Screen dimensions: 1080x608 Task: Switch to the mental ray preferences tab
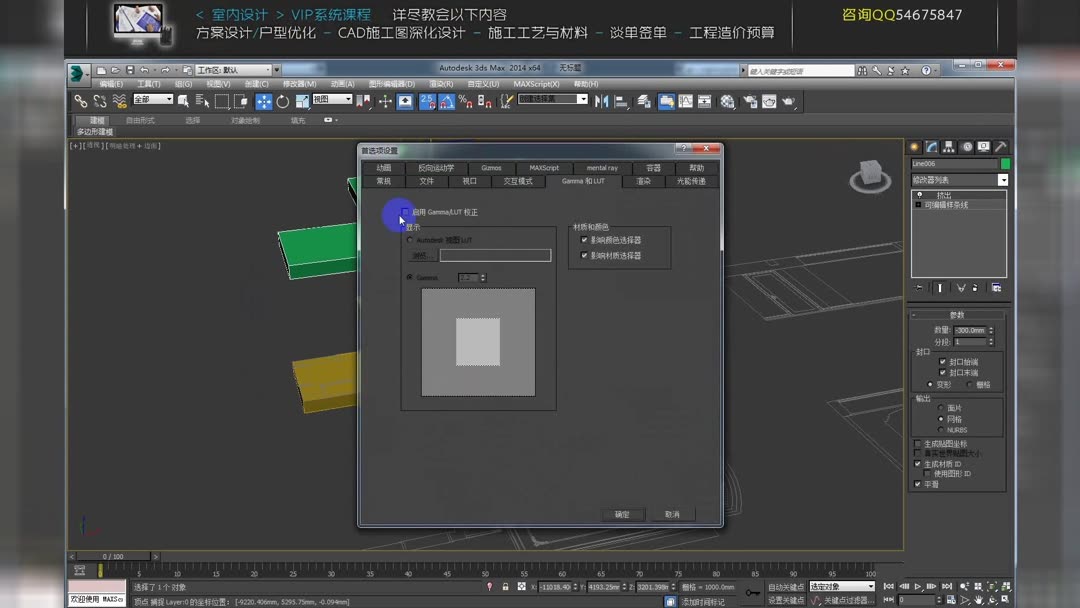600,168
